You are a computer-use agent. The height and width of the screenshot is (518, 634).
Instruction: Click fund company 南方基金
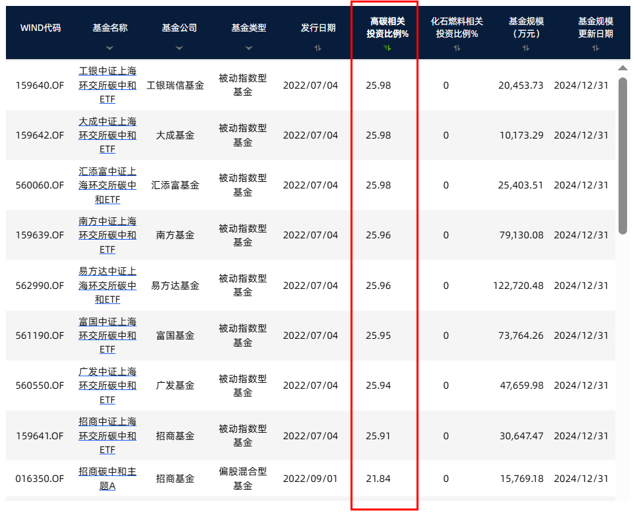coord(175,235)
